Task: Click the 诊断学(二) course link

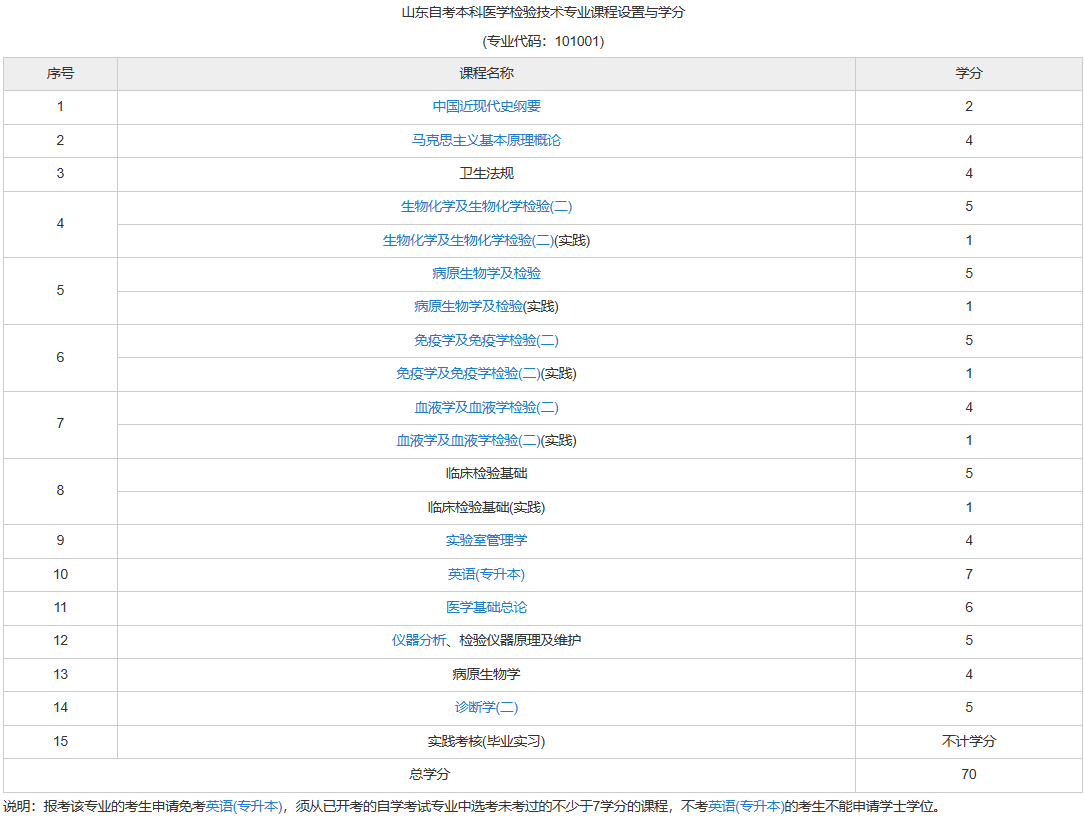Action: click(485, 706)
